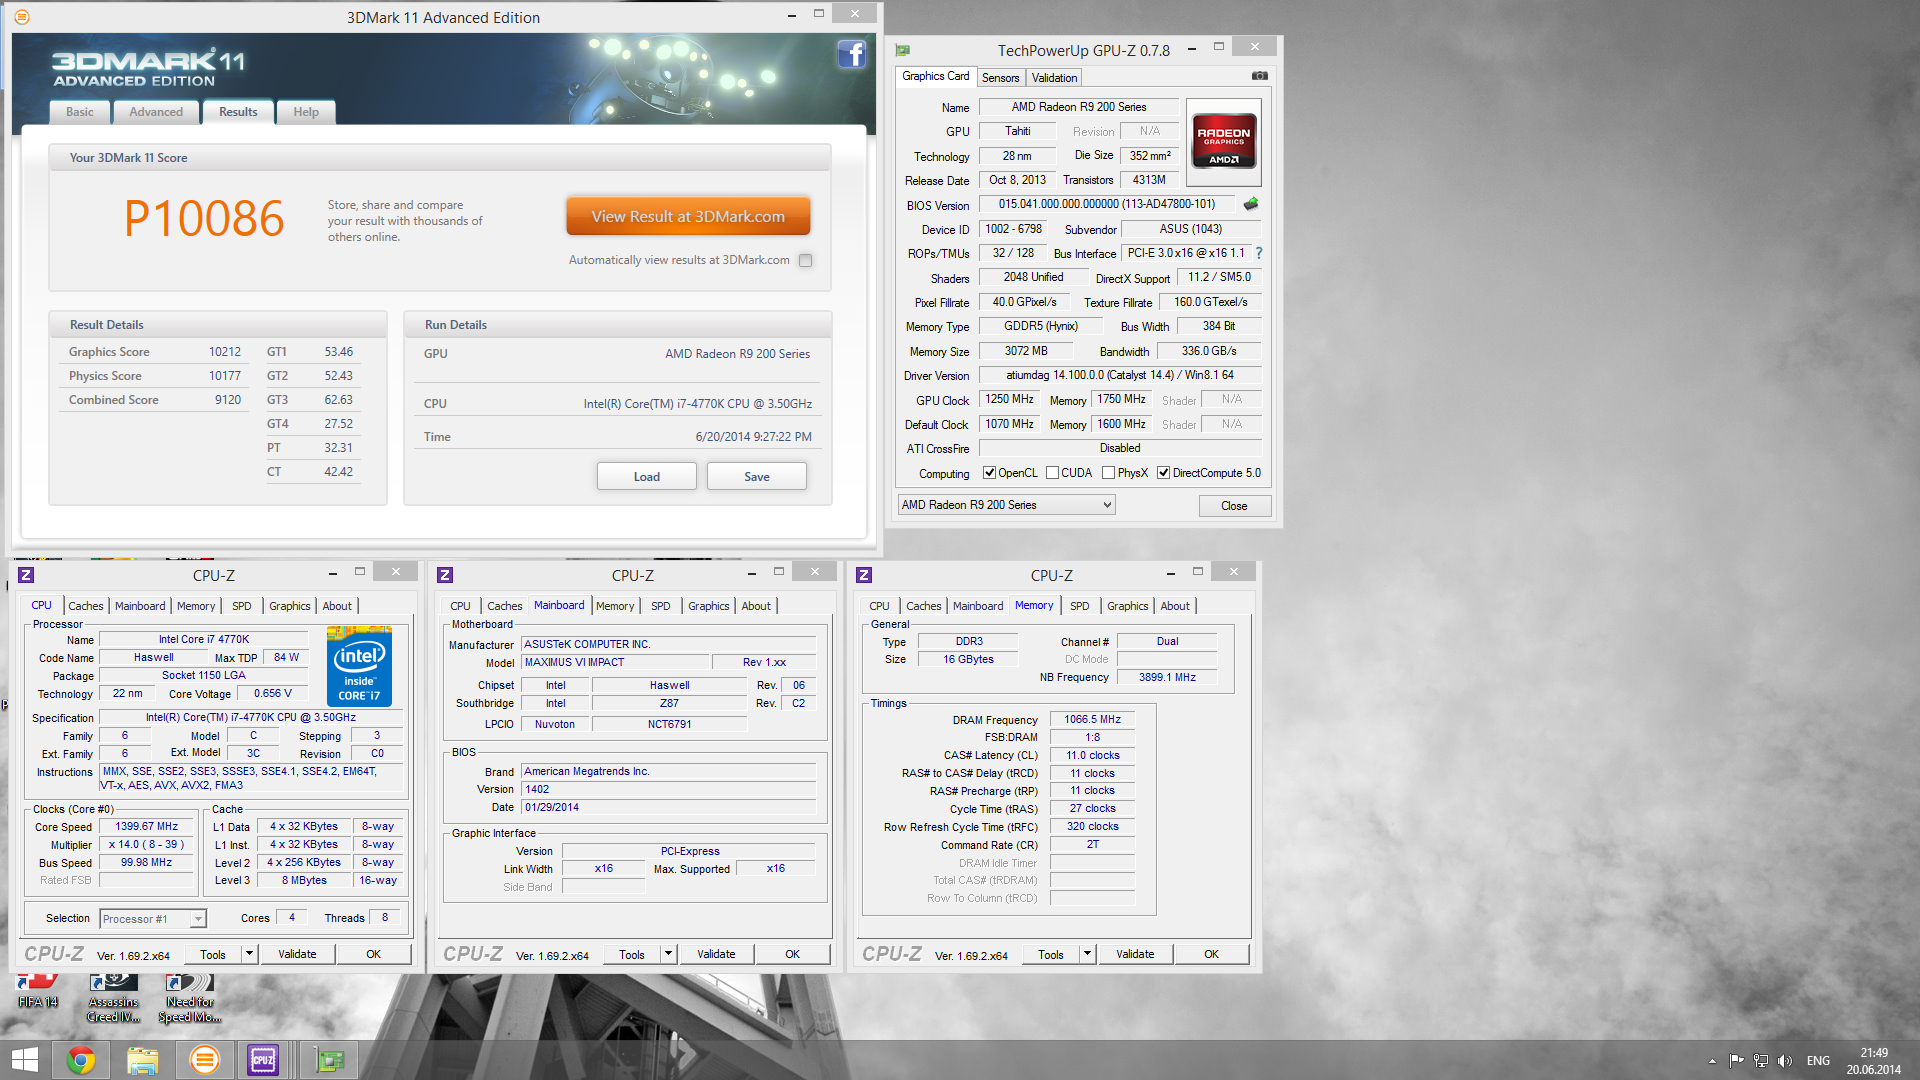Open the Need for Speed desktop shortcut
Image resolution: width=1920 pixels, height=1080 pixels.
coord(189,999)
